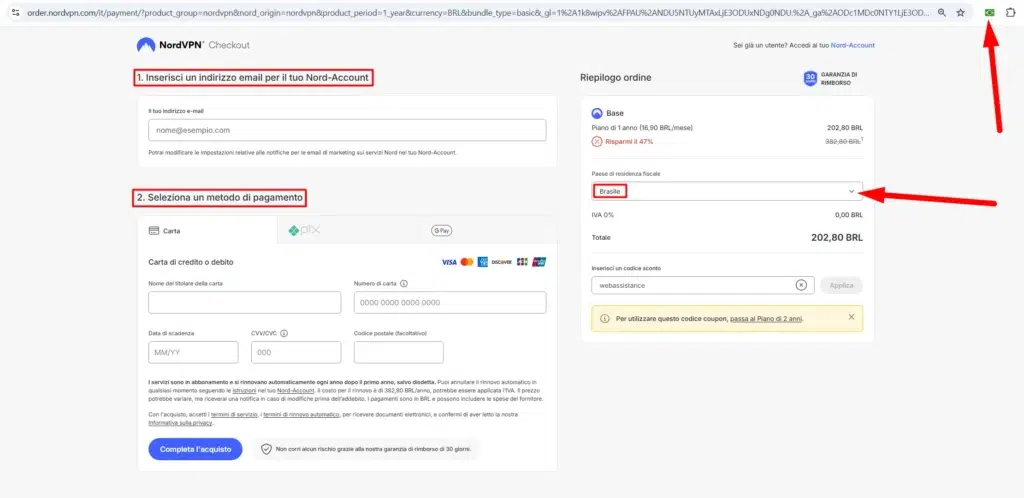The image size is (1024, 498).
Task: Click the Completa l'acquisto button
Action: [195, 449]
